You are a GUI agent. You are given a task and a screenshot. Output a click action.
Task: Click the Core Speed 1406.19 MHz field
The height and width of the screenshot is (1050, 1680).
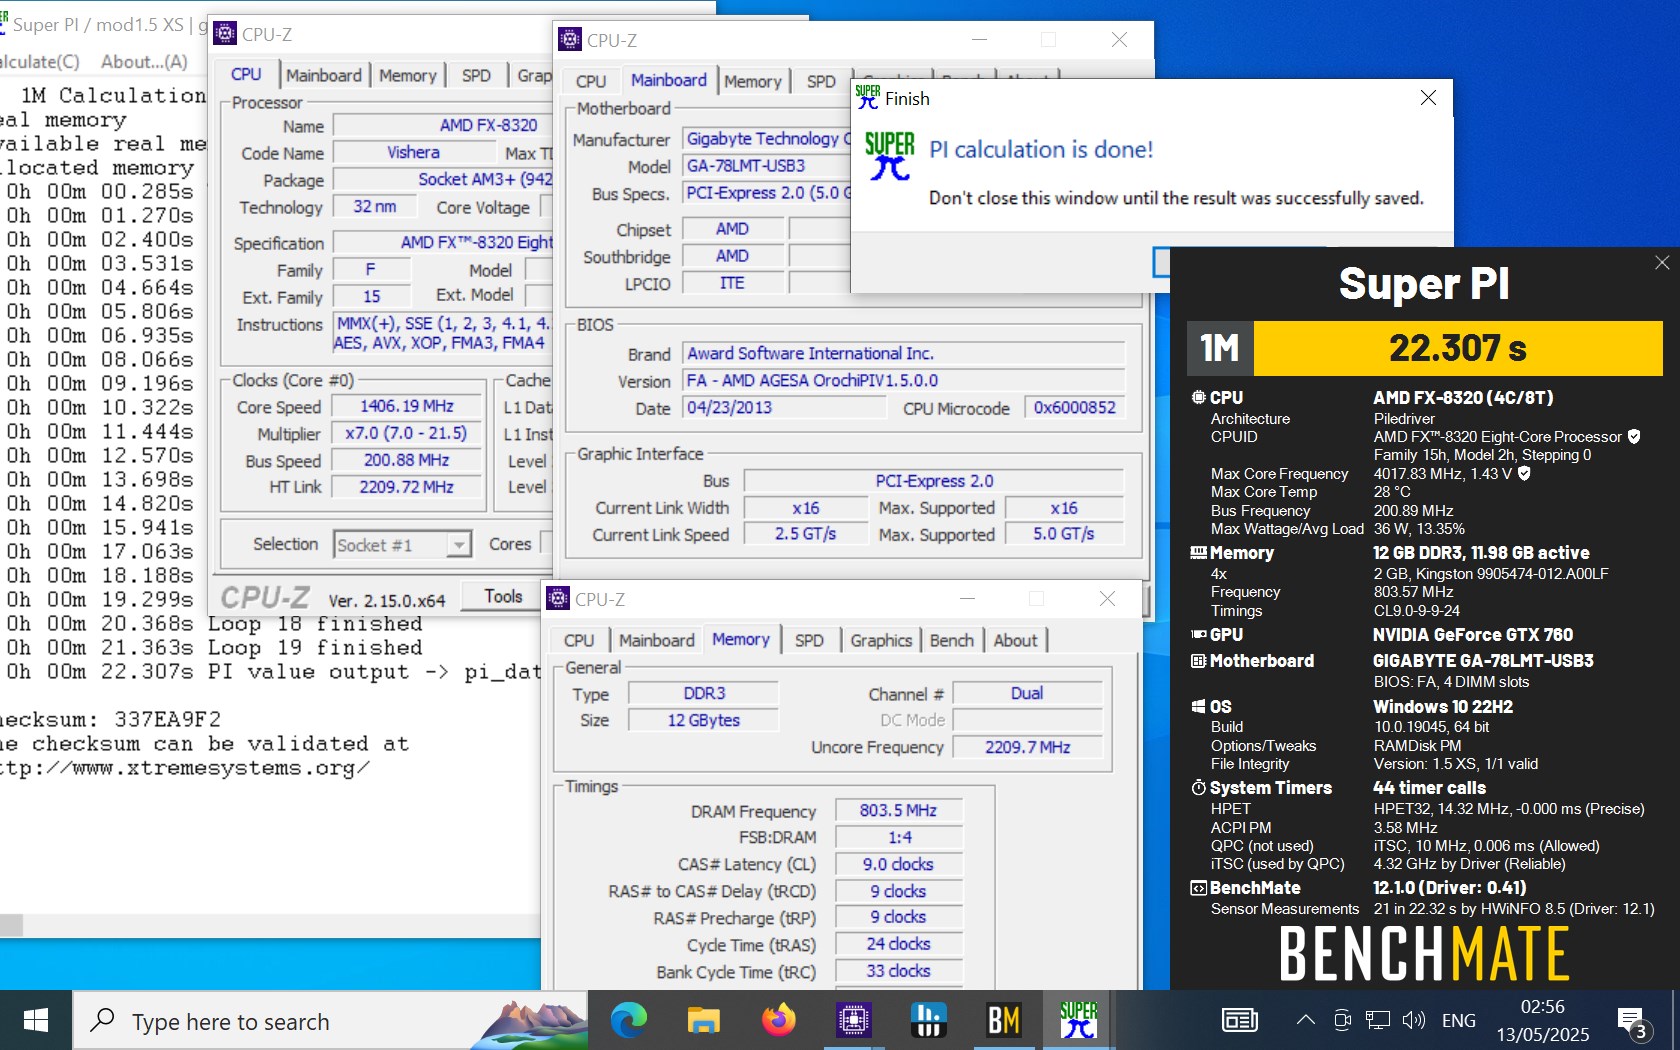pyautogui.click(x=407, y=406)
